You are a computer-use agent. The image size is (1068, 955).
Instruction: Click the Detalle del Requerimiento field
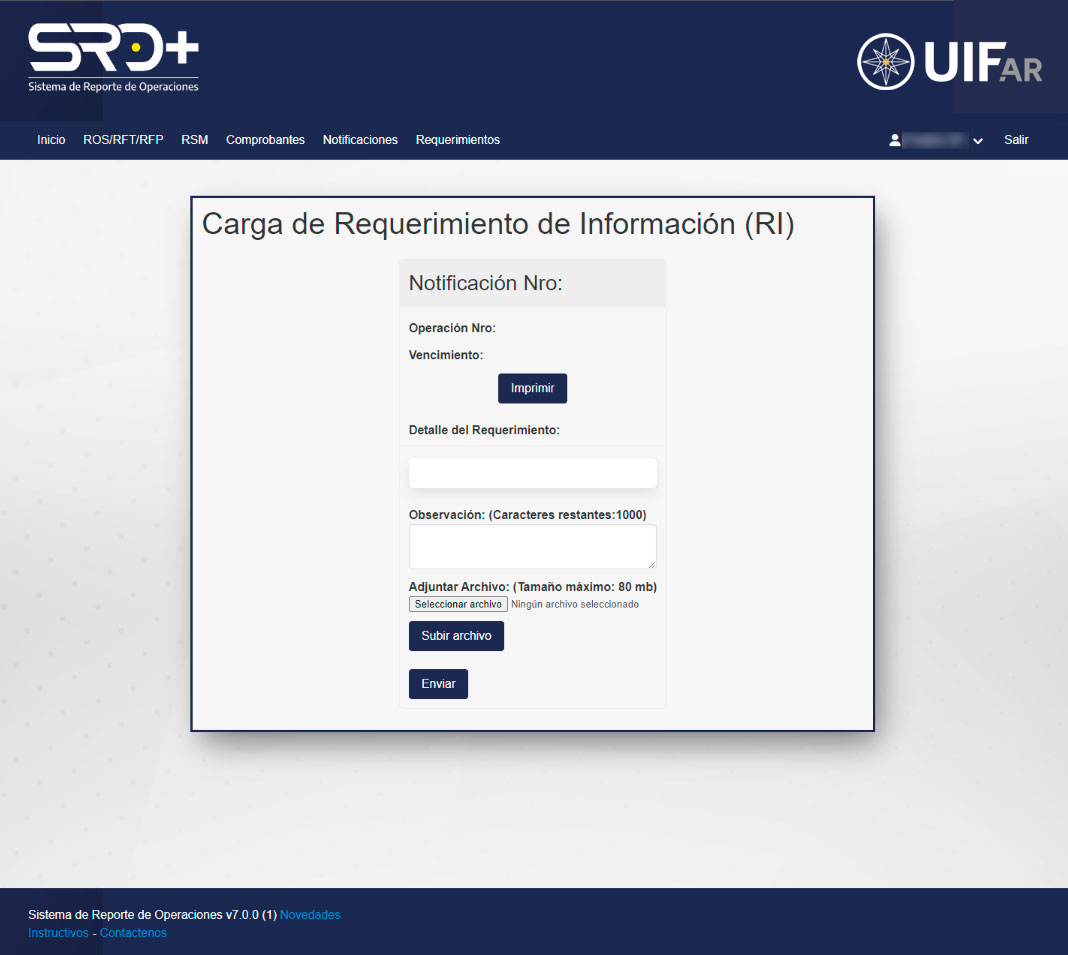532,473
